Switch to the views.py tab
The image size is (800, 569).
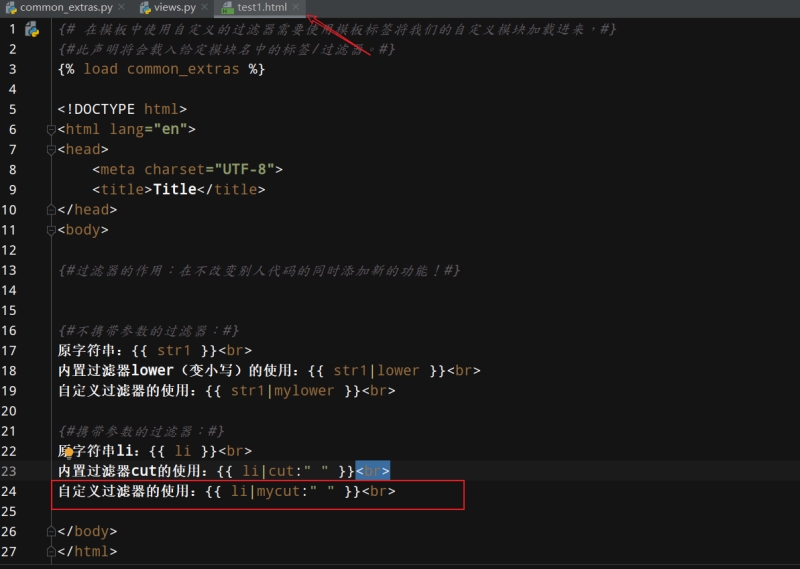point(174,7)
